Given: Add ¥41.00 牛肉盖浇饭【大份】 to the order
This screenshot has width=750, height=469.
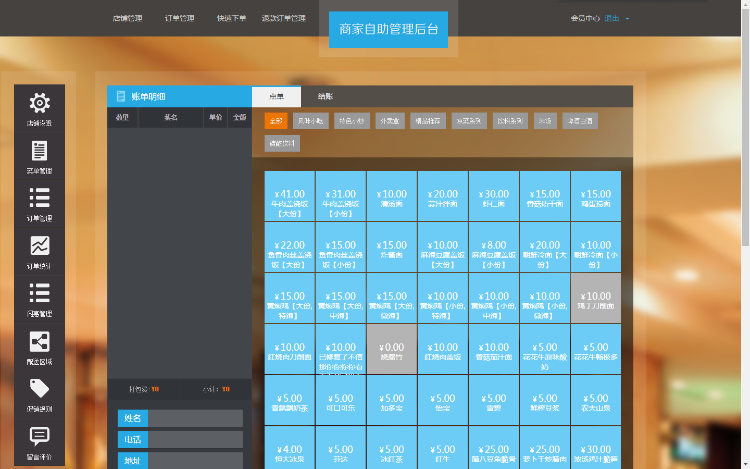Looking at the screenshot, I should pyautogui.click(x=289, y=196).
